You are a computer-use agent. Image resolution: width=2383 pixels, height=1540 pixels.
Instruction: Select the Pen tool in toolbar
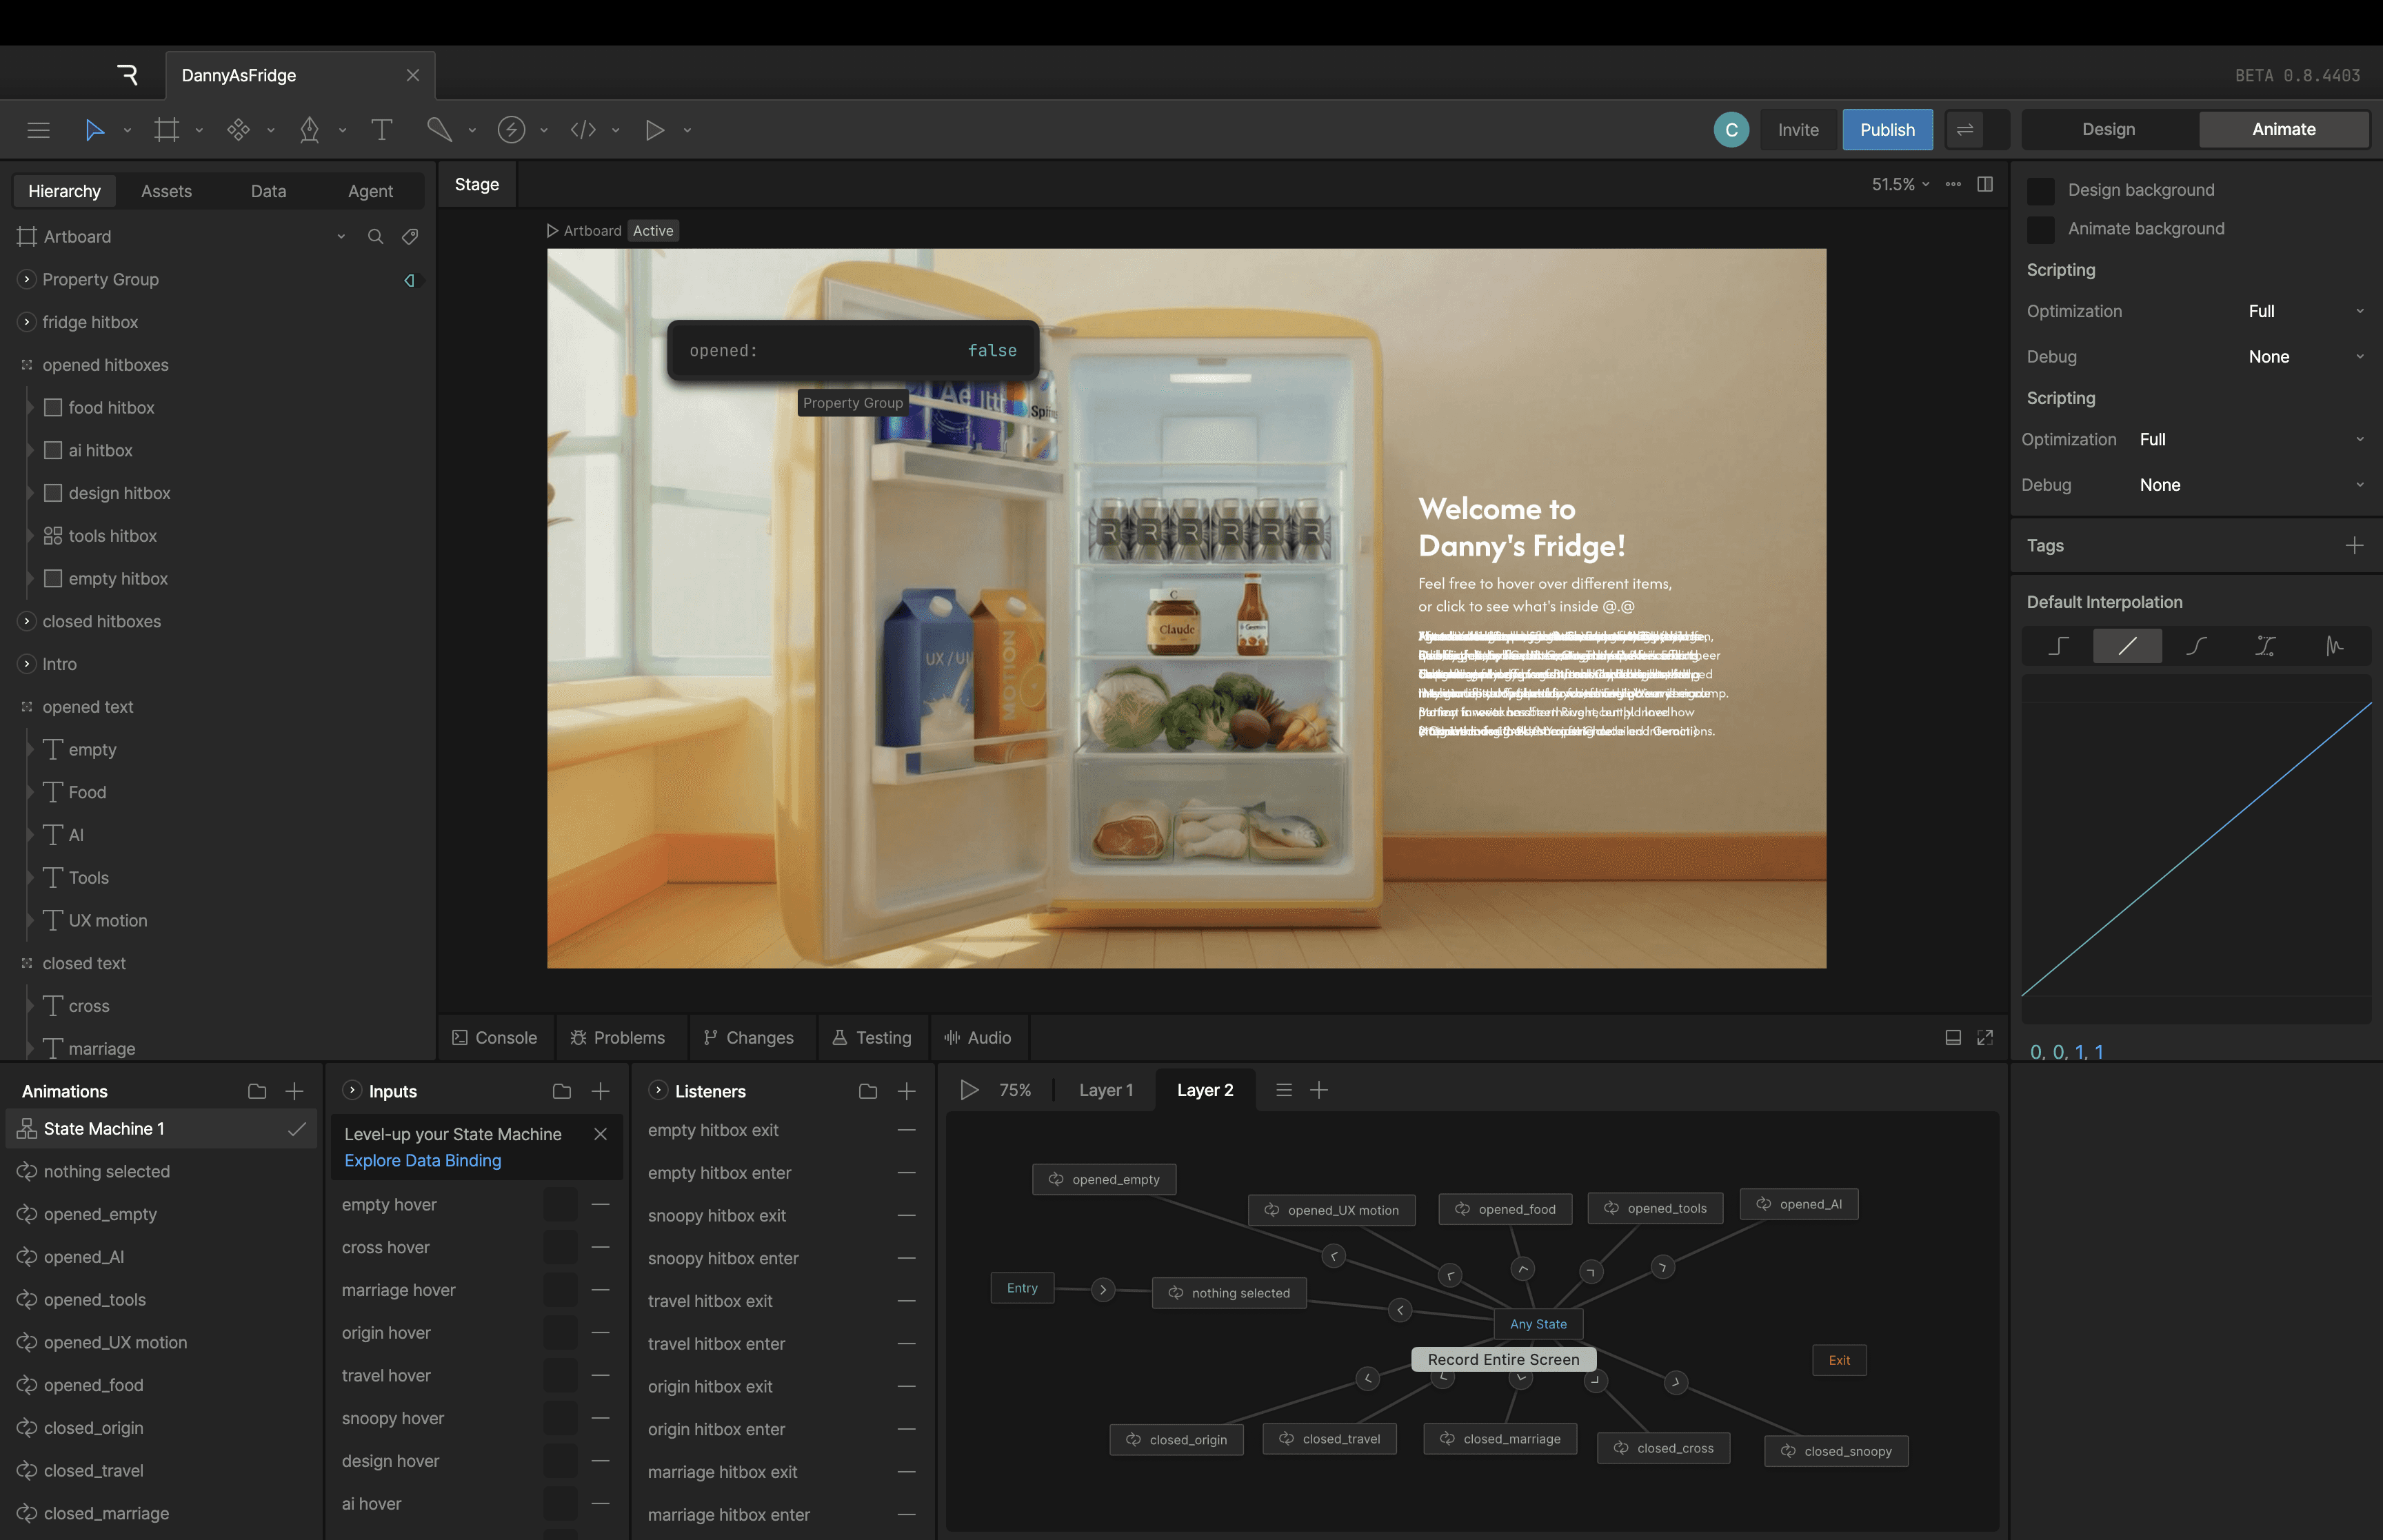point(310,130)
